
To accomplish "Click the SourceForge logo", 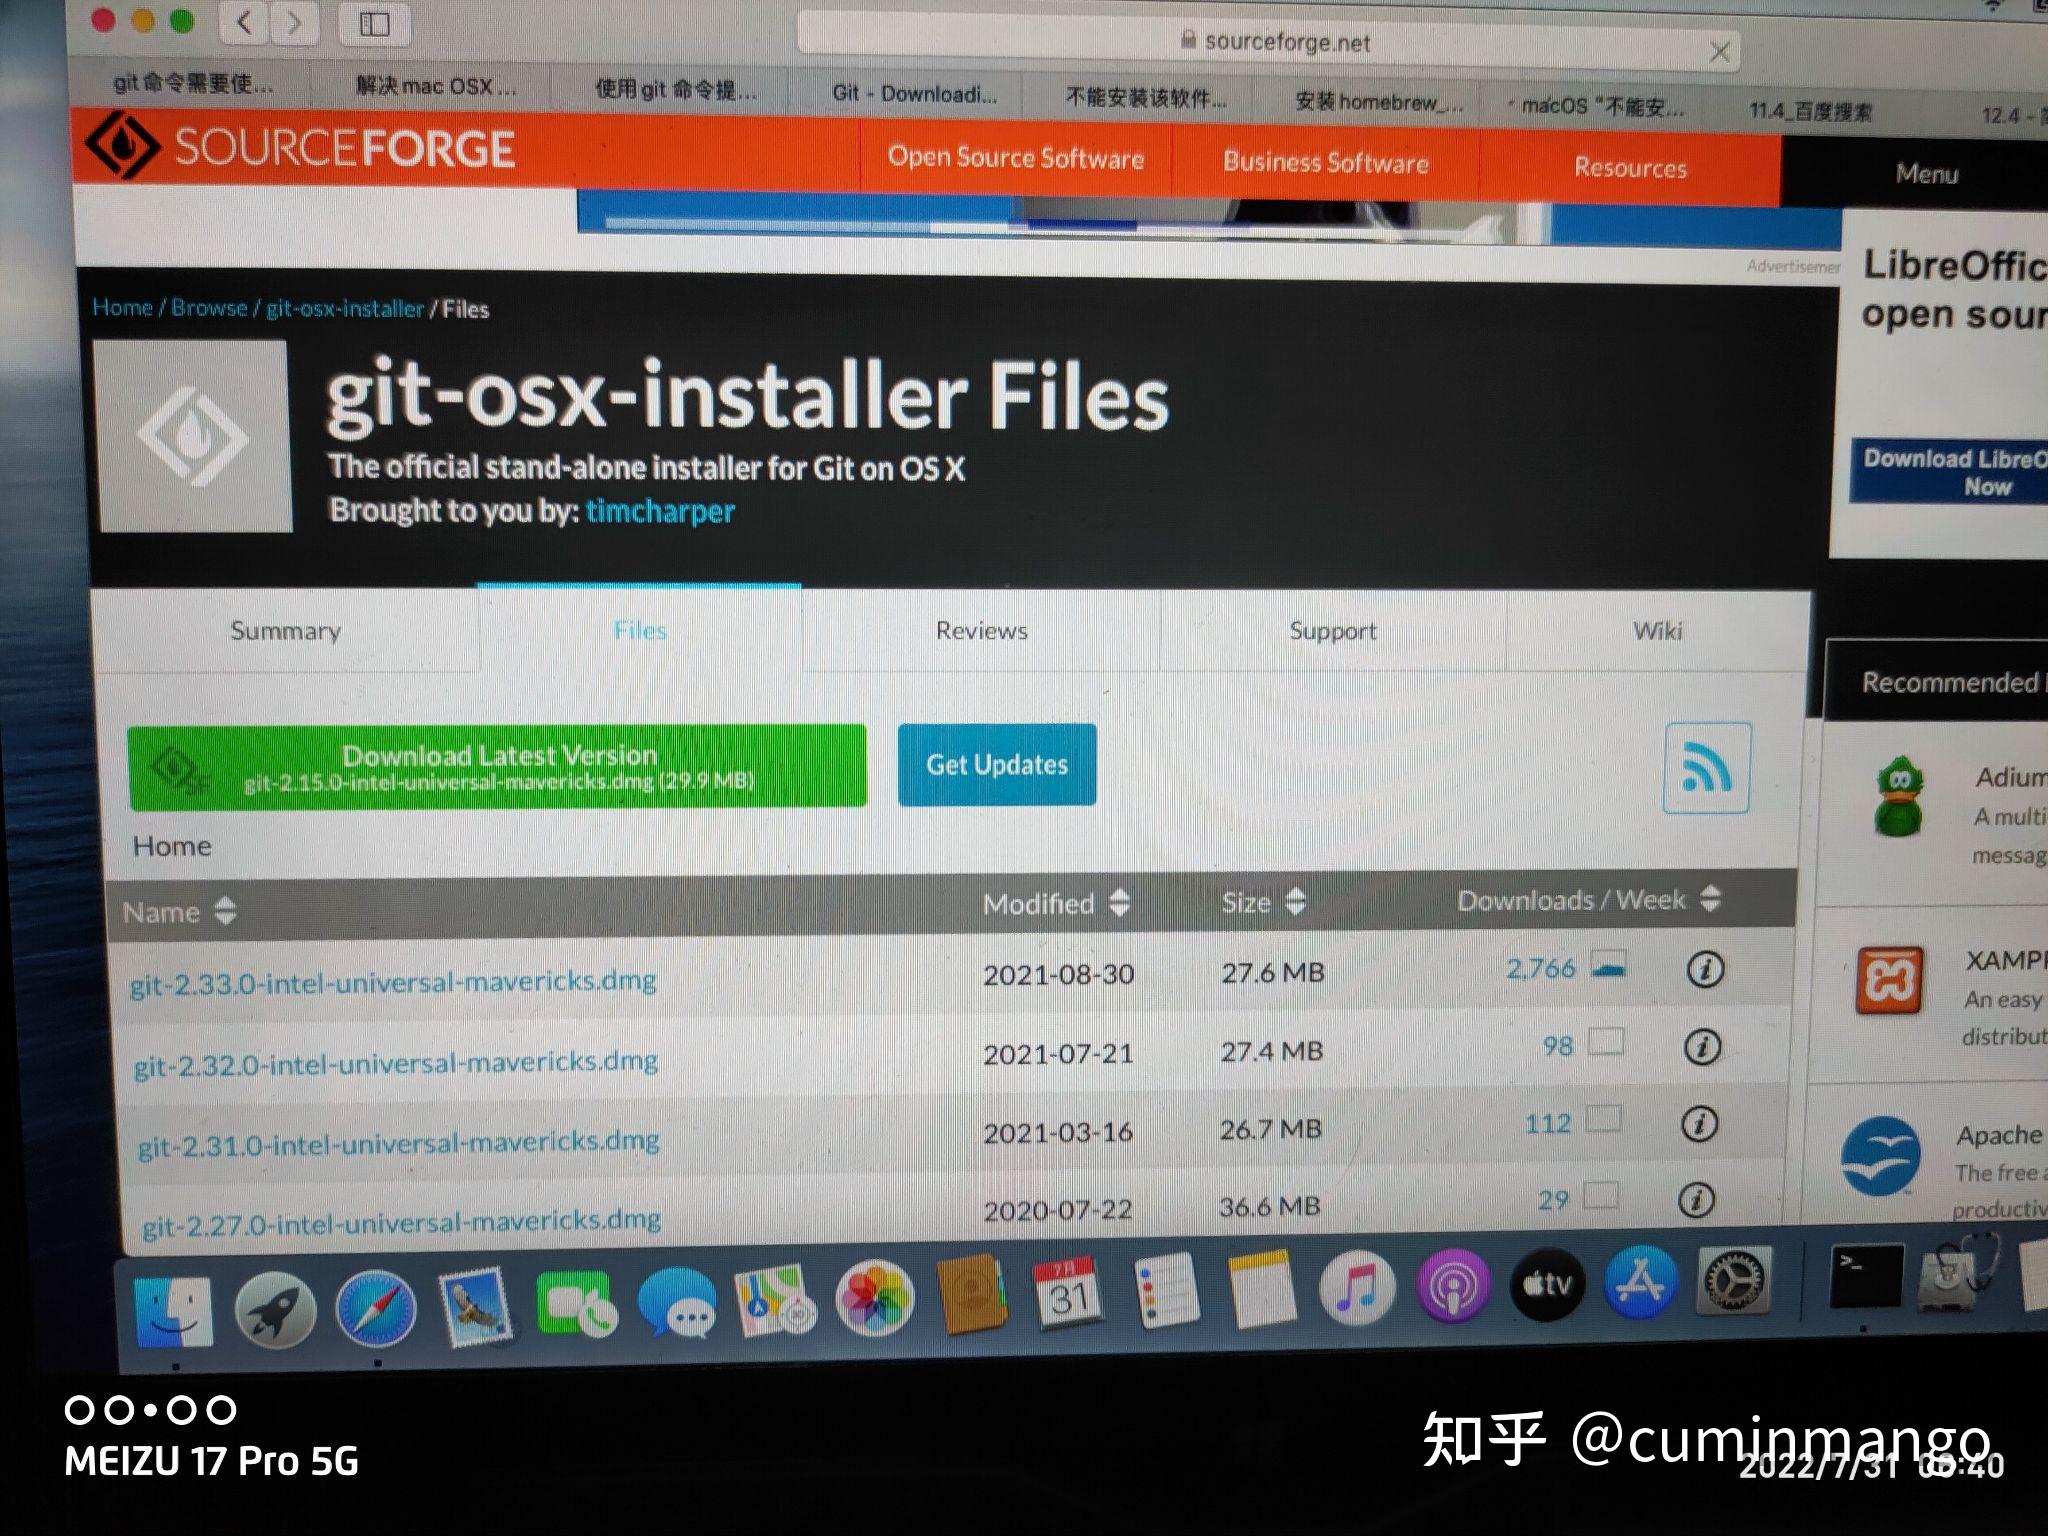I will (300, 148).
